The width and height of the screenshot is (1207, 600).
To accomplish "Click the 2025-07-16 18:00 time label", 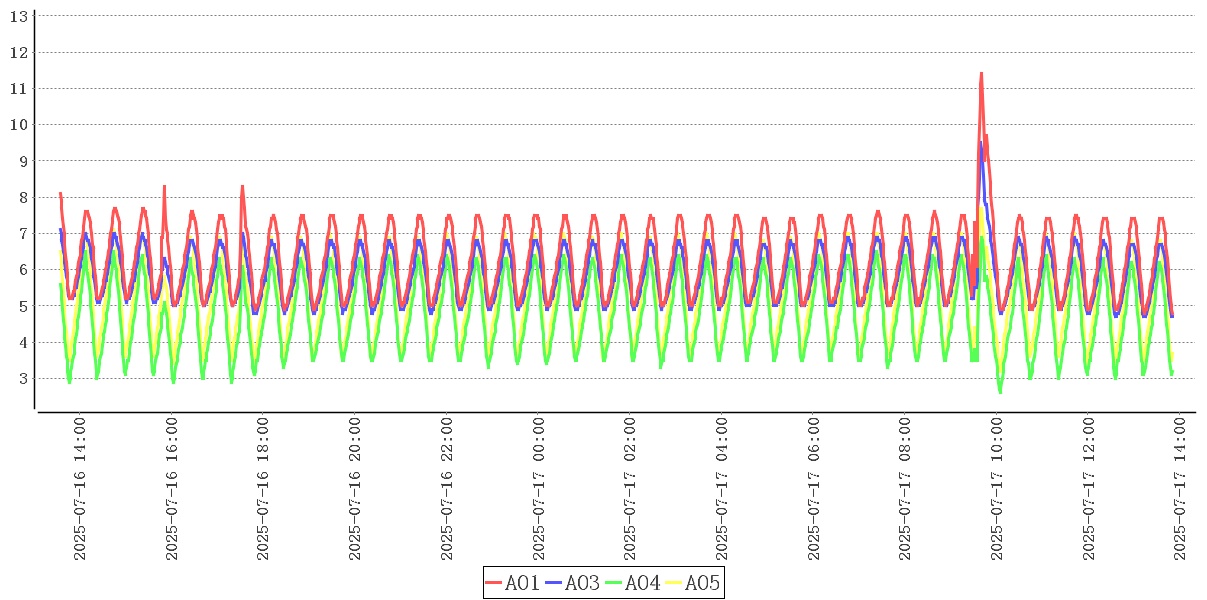I will point(264,490).
